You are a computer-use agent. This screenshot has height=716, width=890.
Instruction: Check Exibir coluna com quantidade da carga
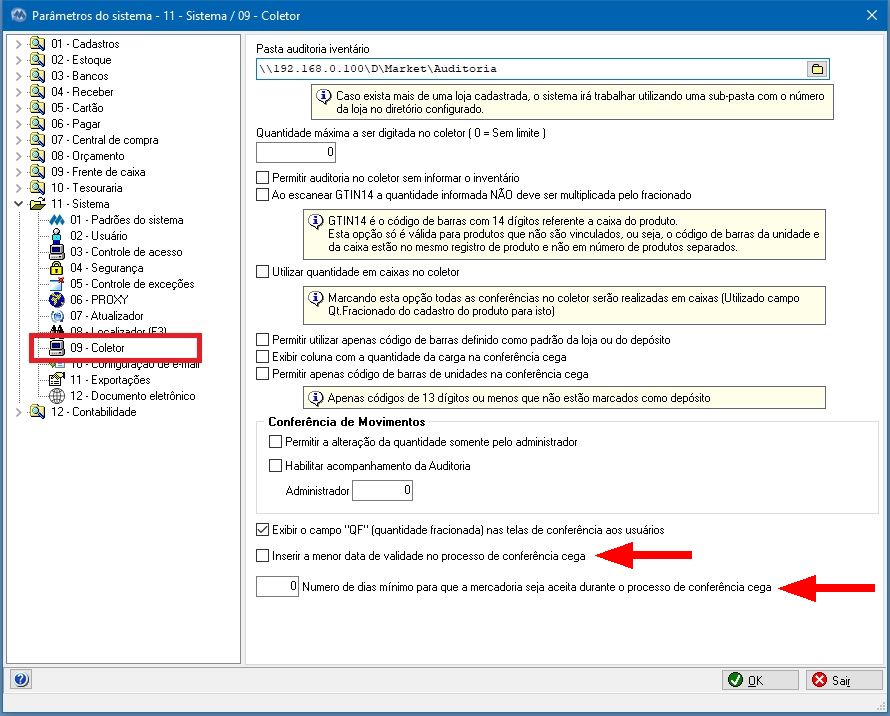click(262, 357)
